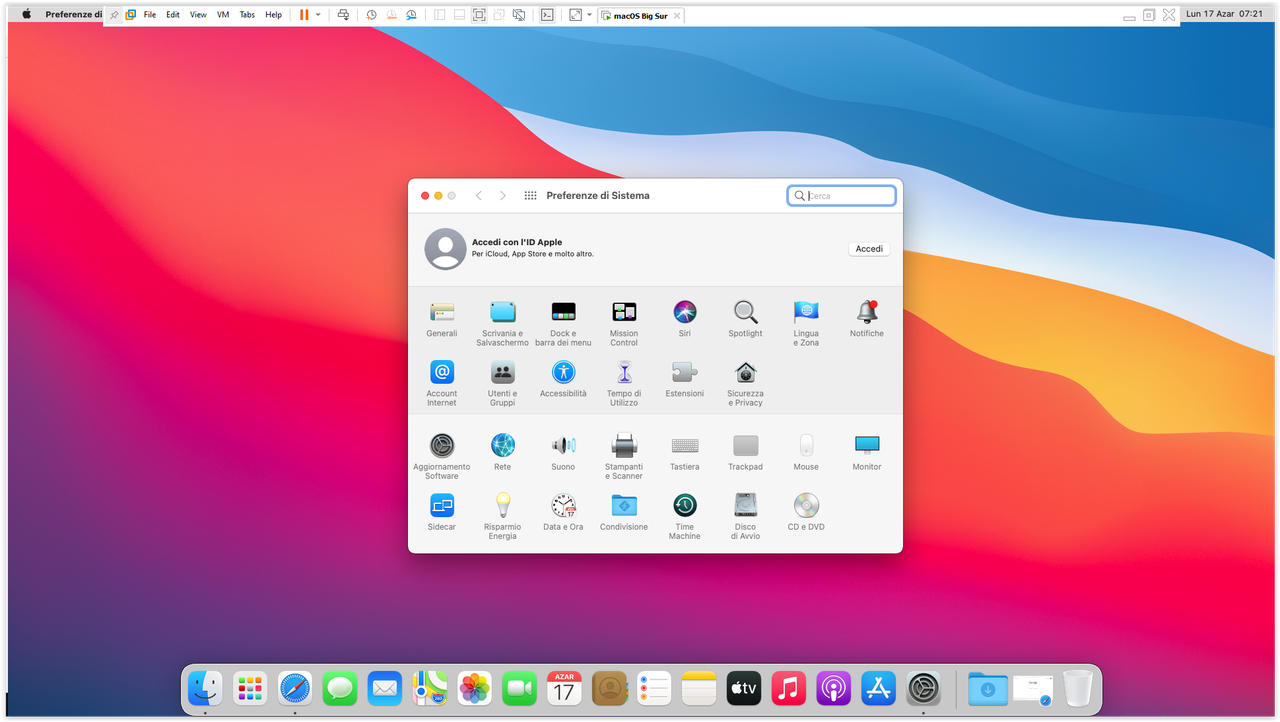Open Tempo di Utilizzo pane
This screenshot has height=722, width=1280.
tap(624, 383)
